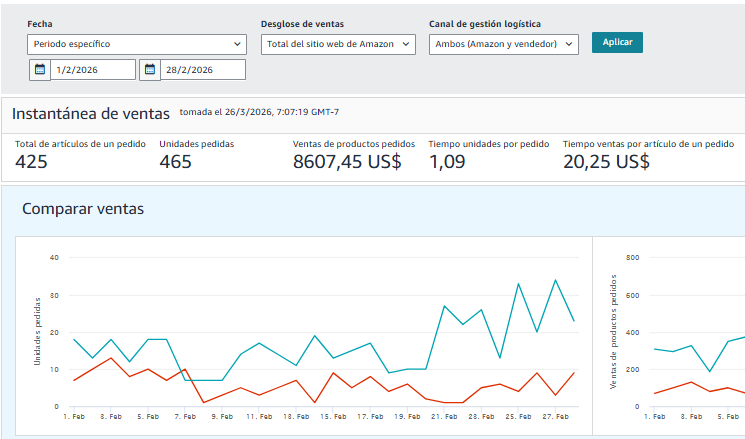Focus the end date field 28/2/2026

pyautogui.click(x=202, y=70)
